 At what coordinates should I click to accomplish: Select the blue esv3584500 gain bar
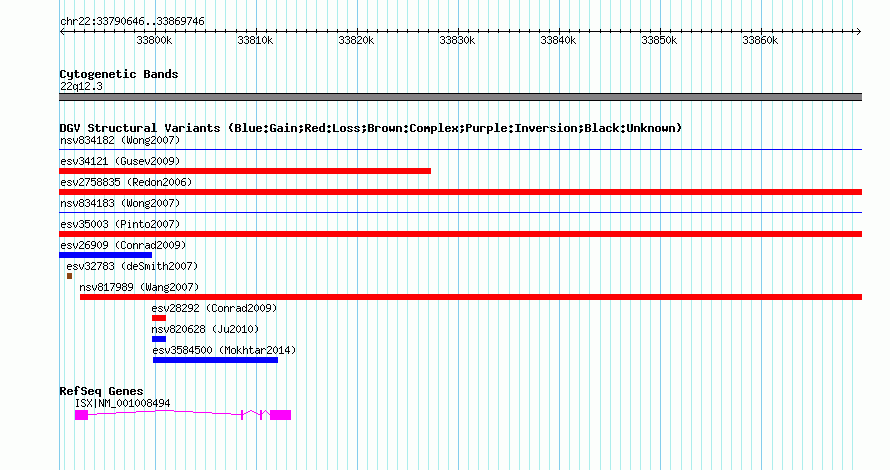(x=215, y=360)
